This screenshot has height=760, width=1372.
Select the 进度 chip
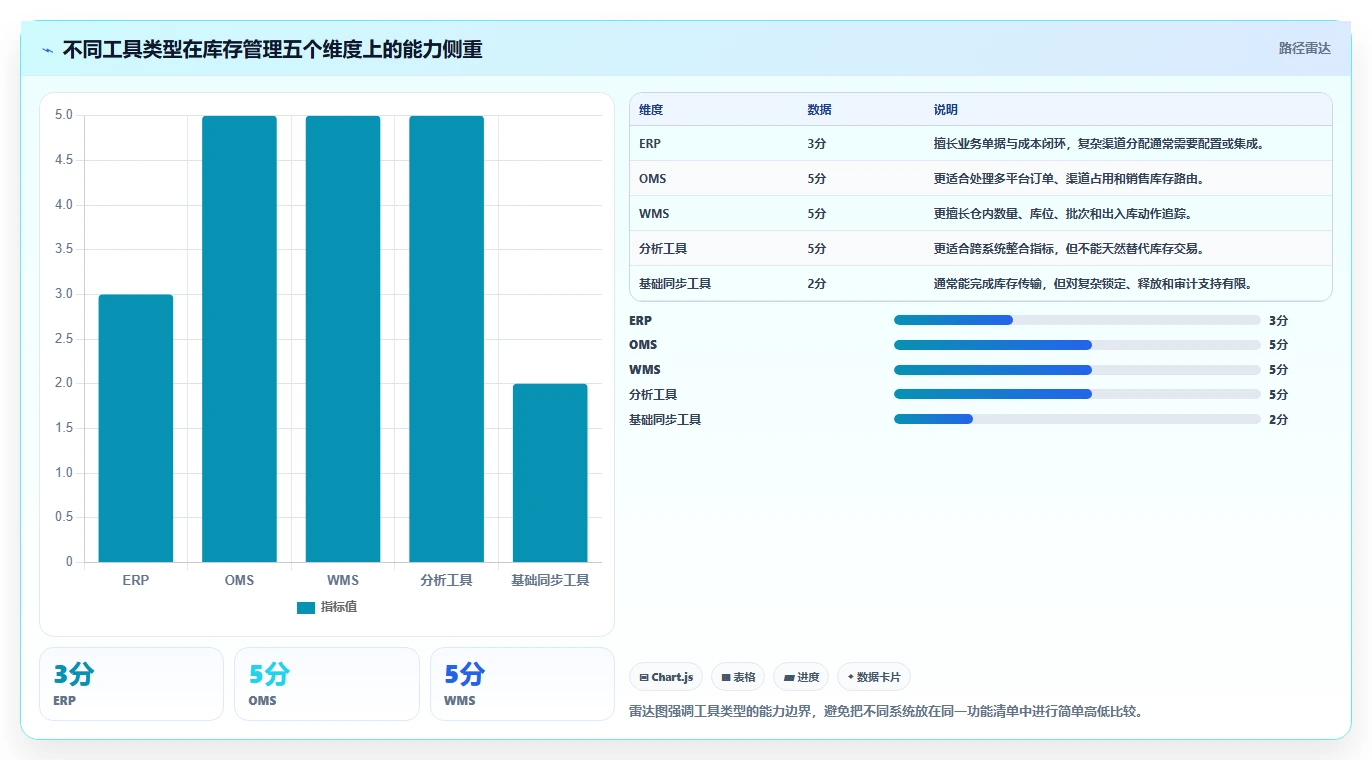pos(801,677)
